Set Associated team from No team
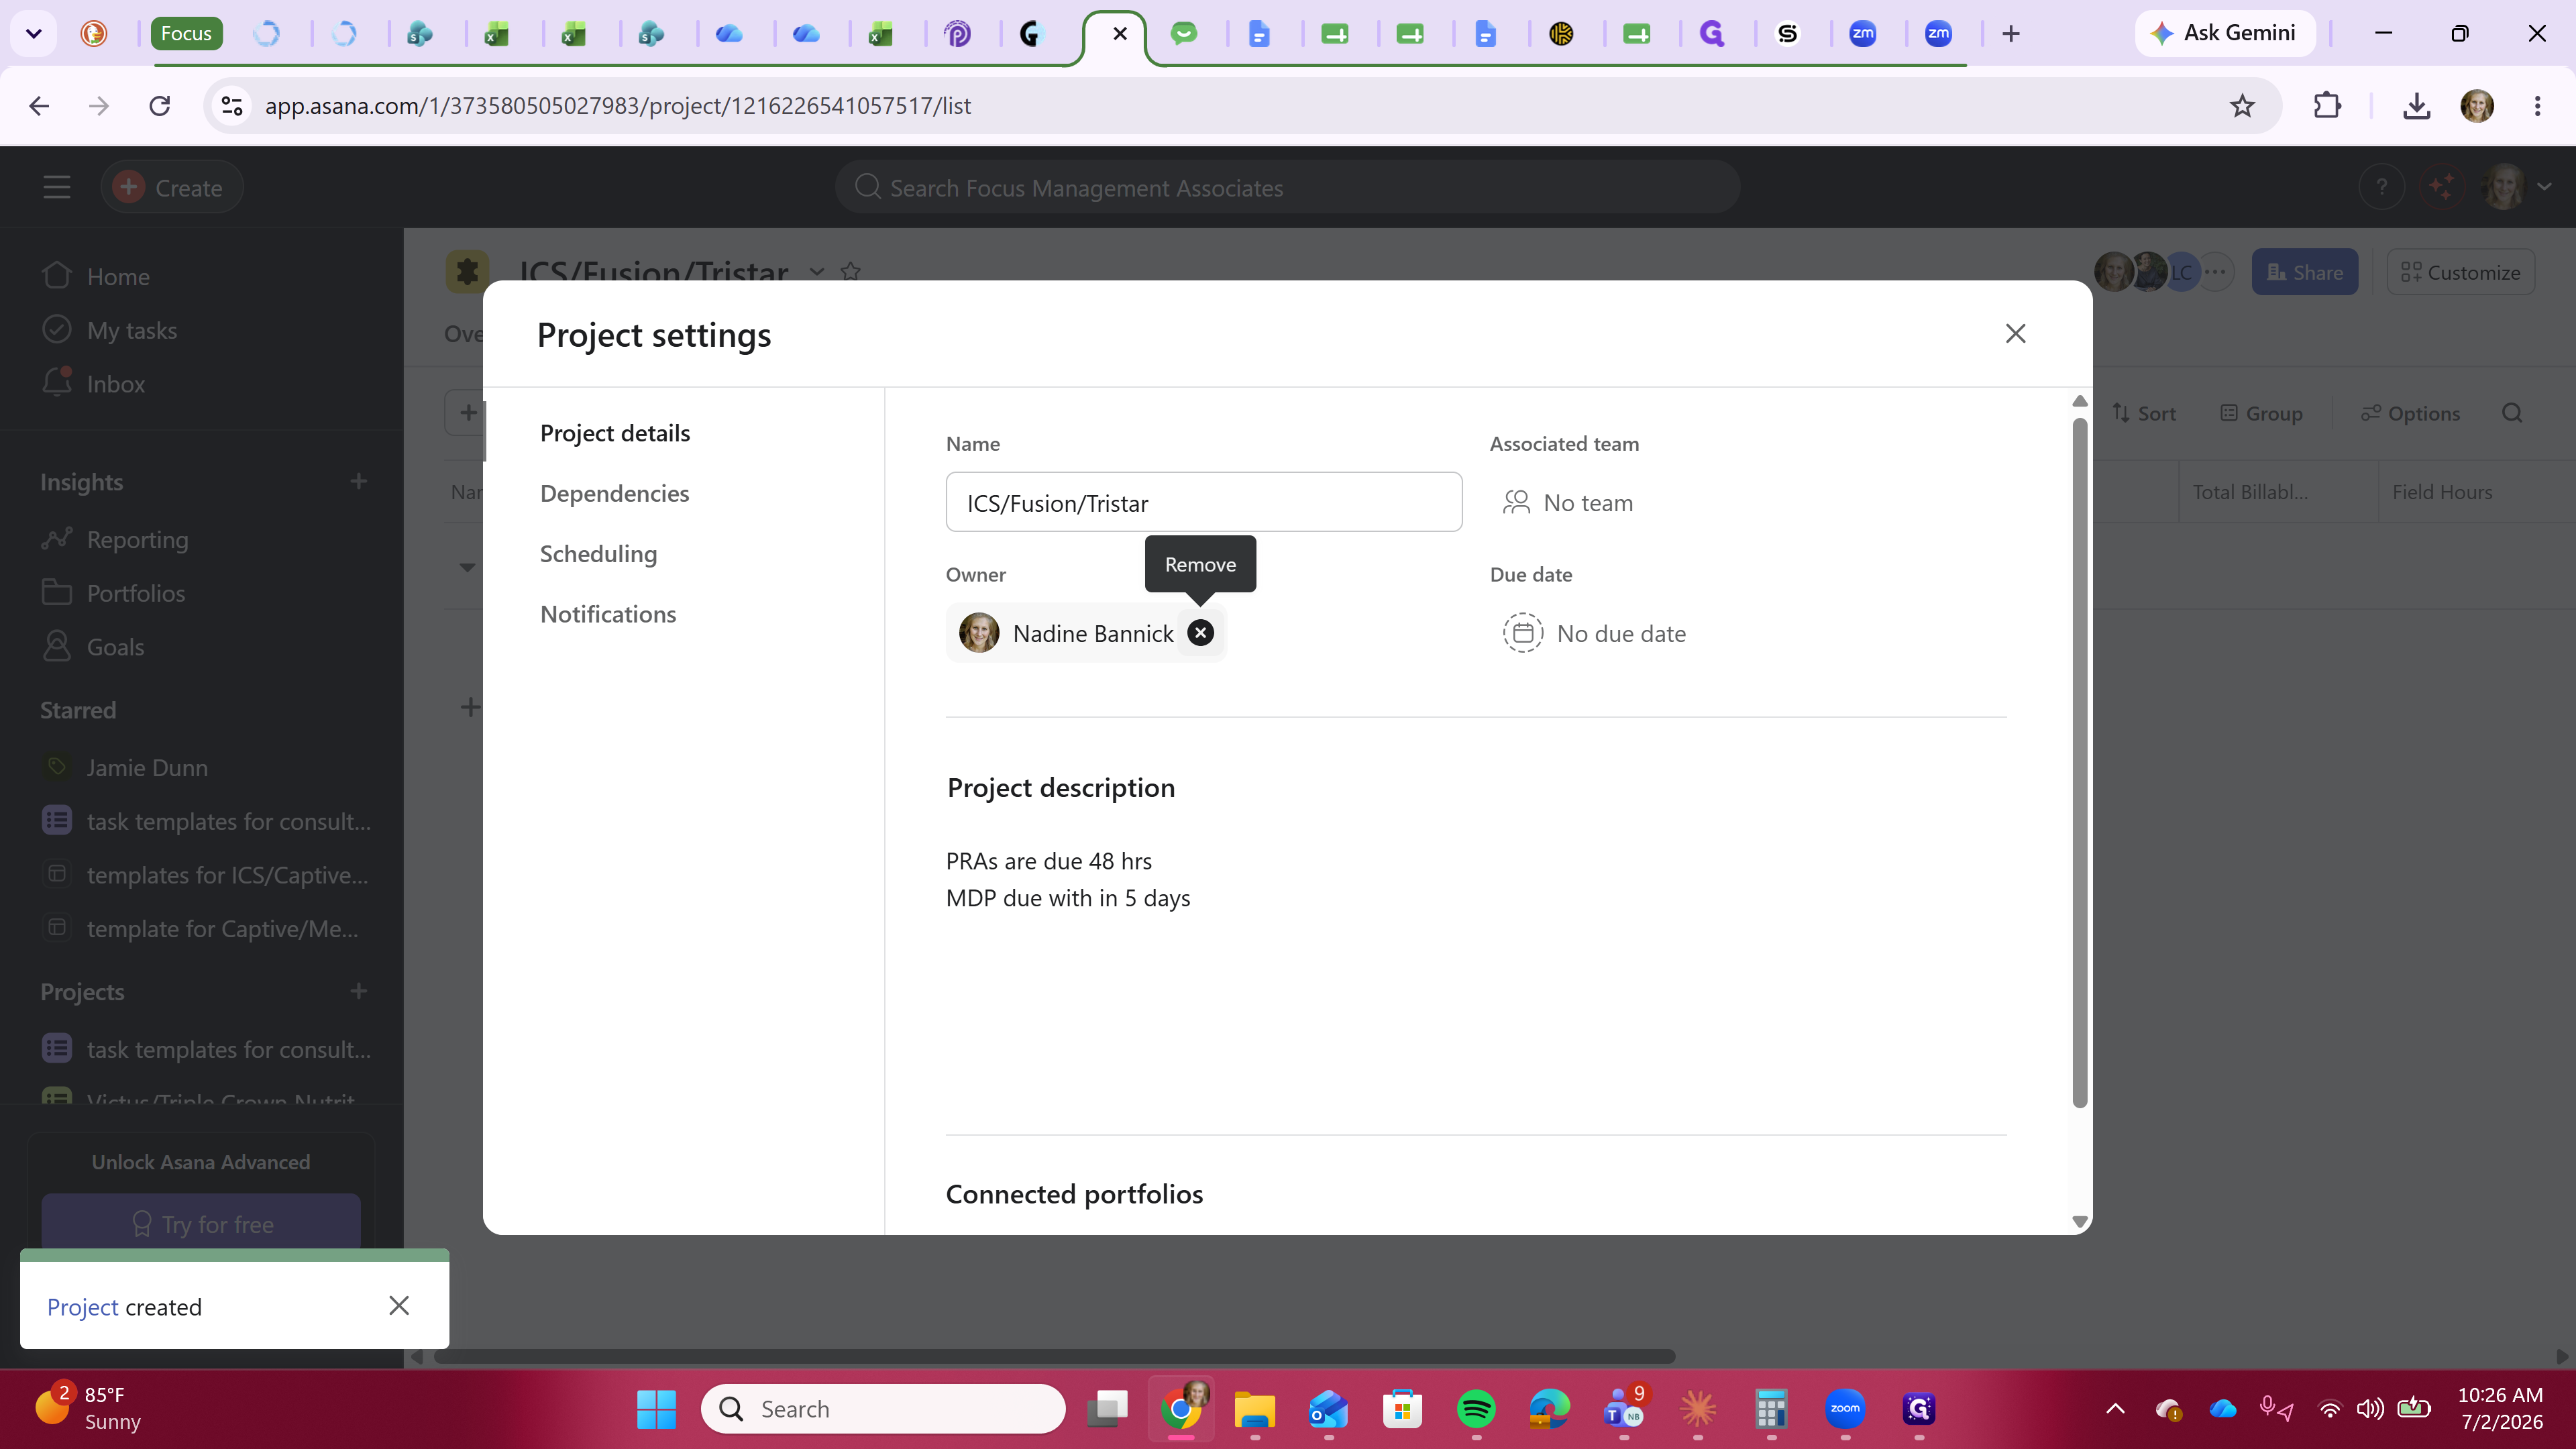The image size is (2576, 1449). (x=1567, y=502)
